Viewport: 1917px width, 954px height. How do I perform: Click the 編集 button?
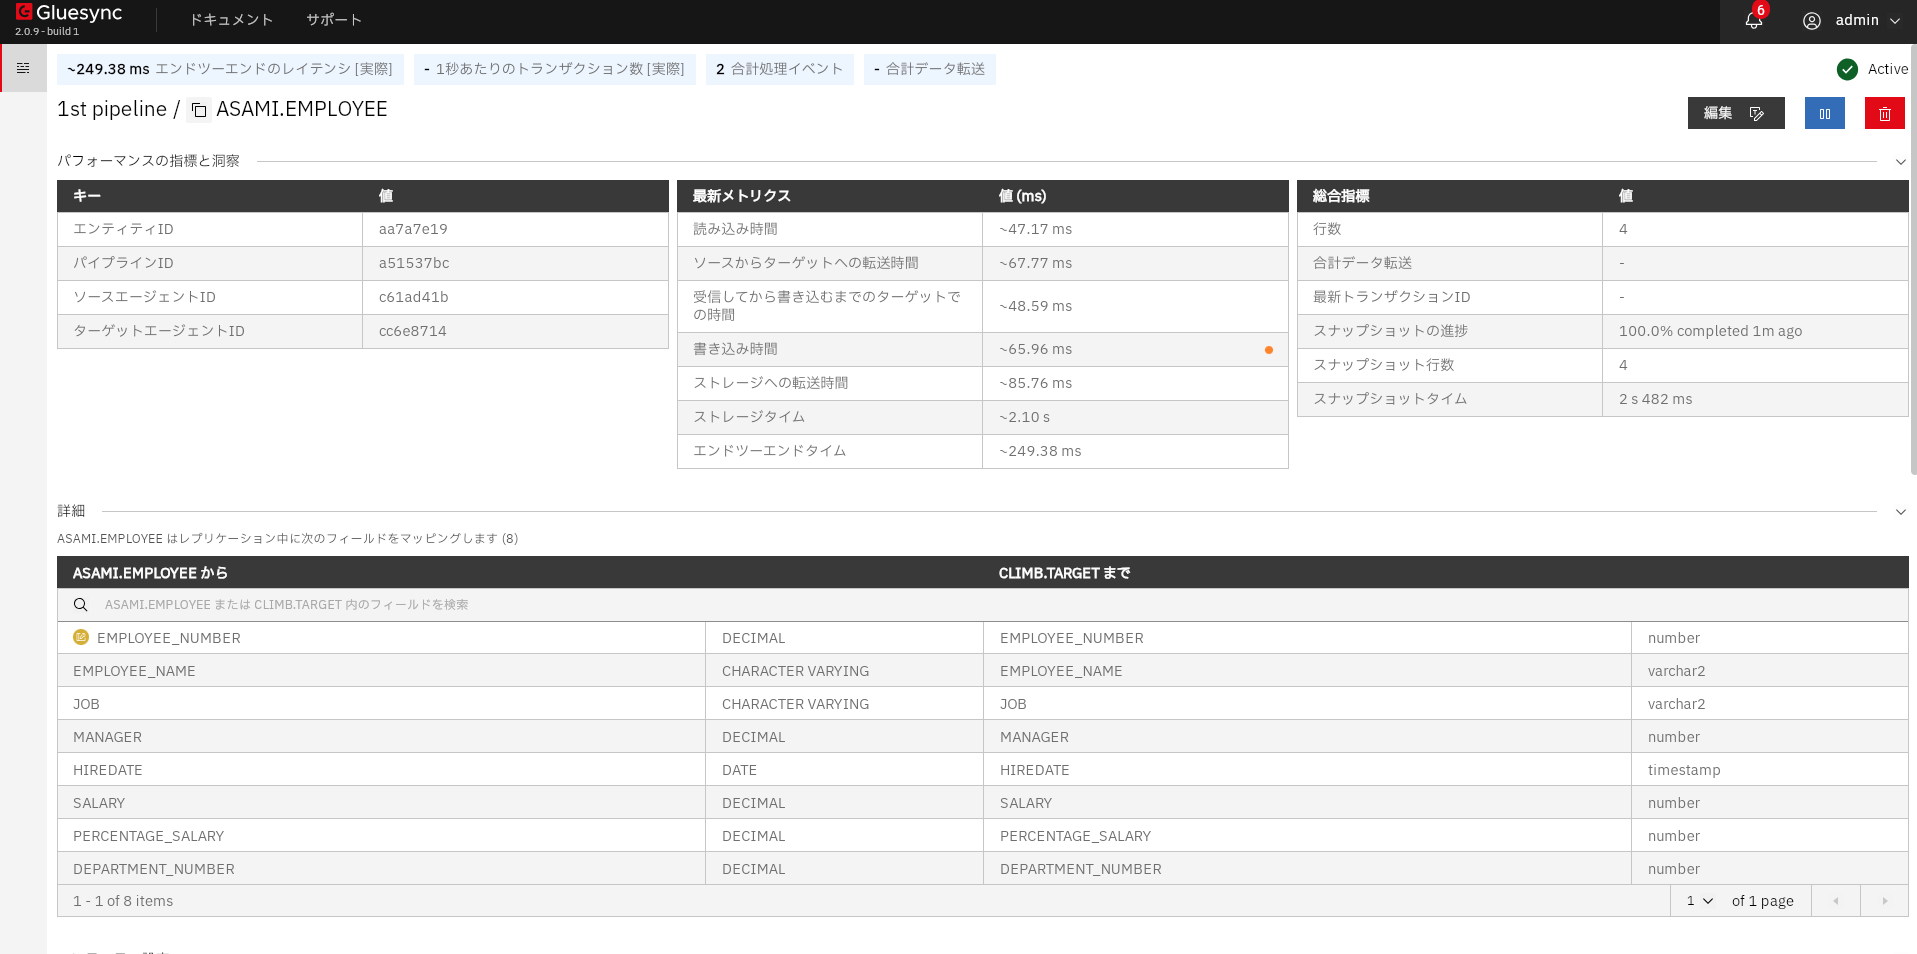pyautogui.click(x=1735, y=113)
